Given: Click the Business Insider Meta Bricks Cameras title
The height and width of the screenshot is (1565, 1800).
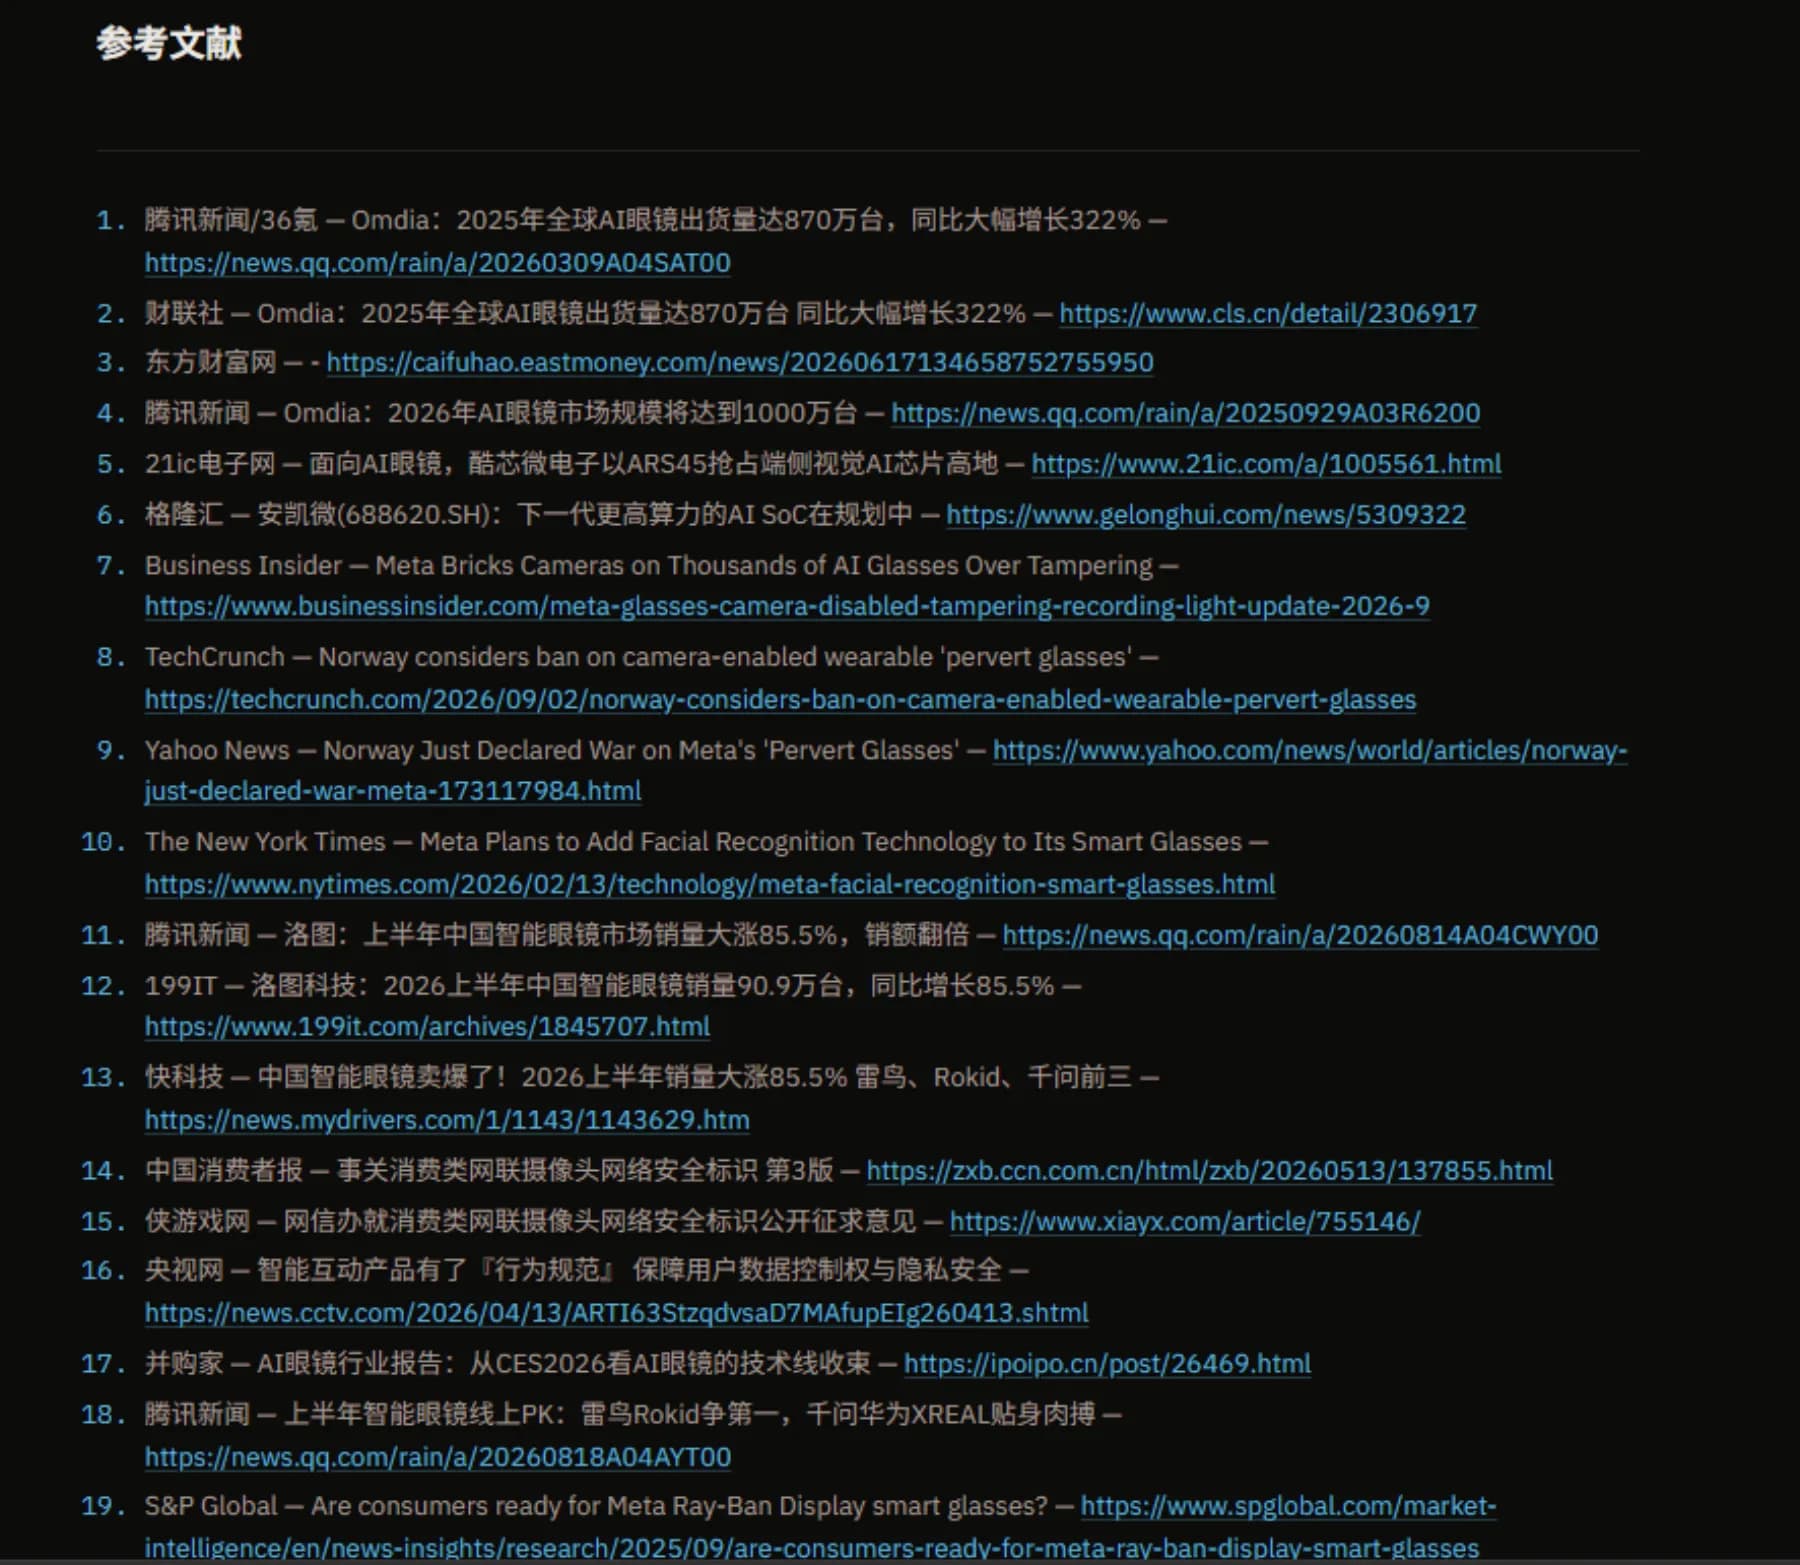Looking at the screenshot, I should coord(764,566).
